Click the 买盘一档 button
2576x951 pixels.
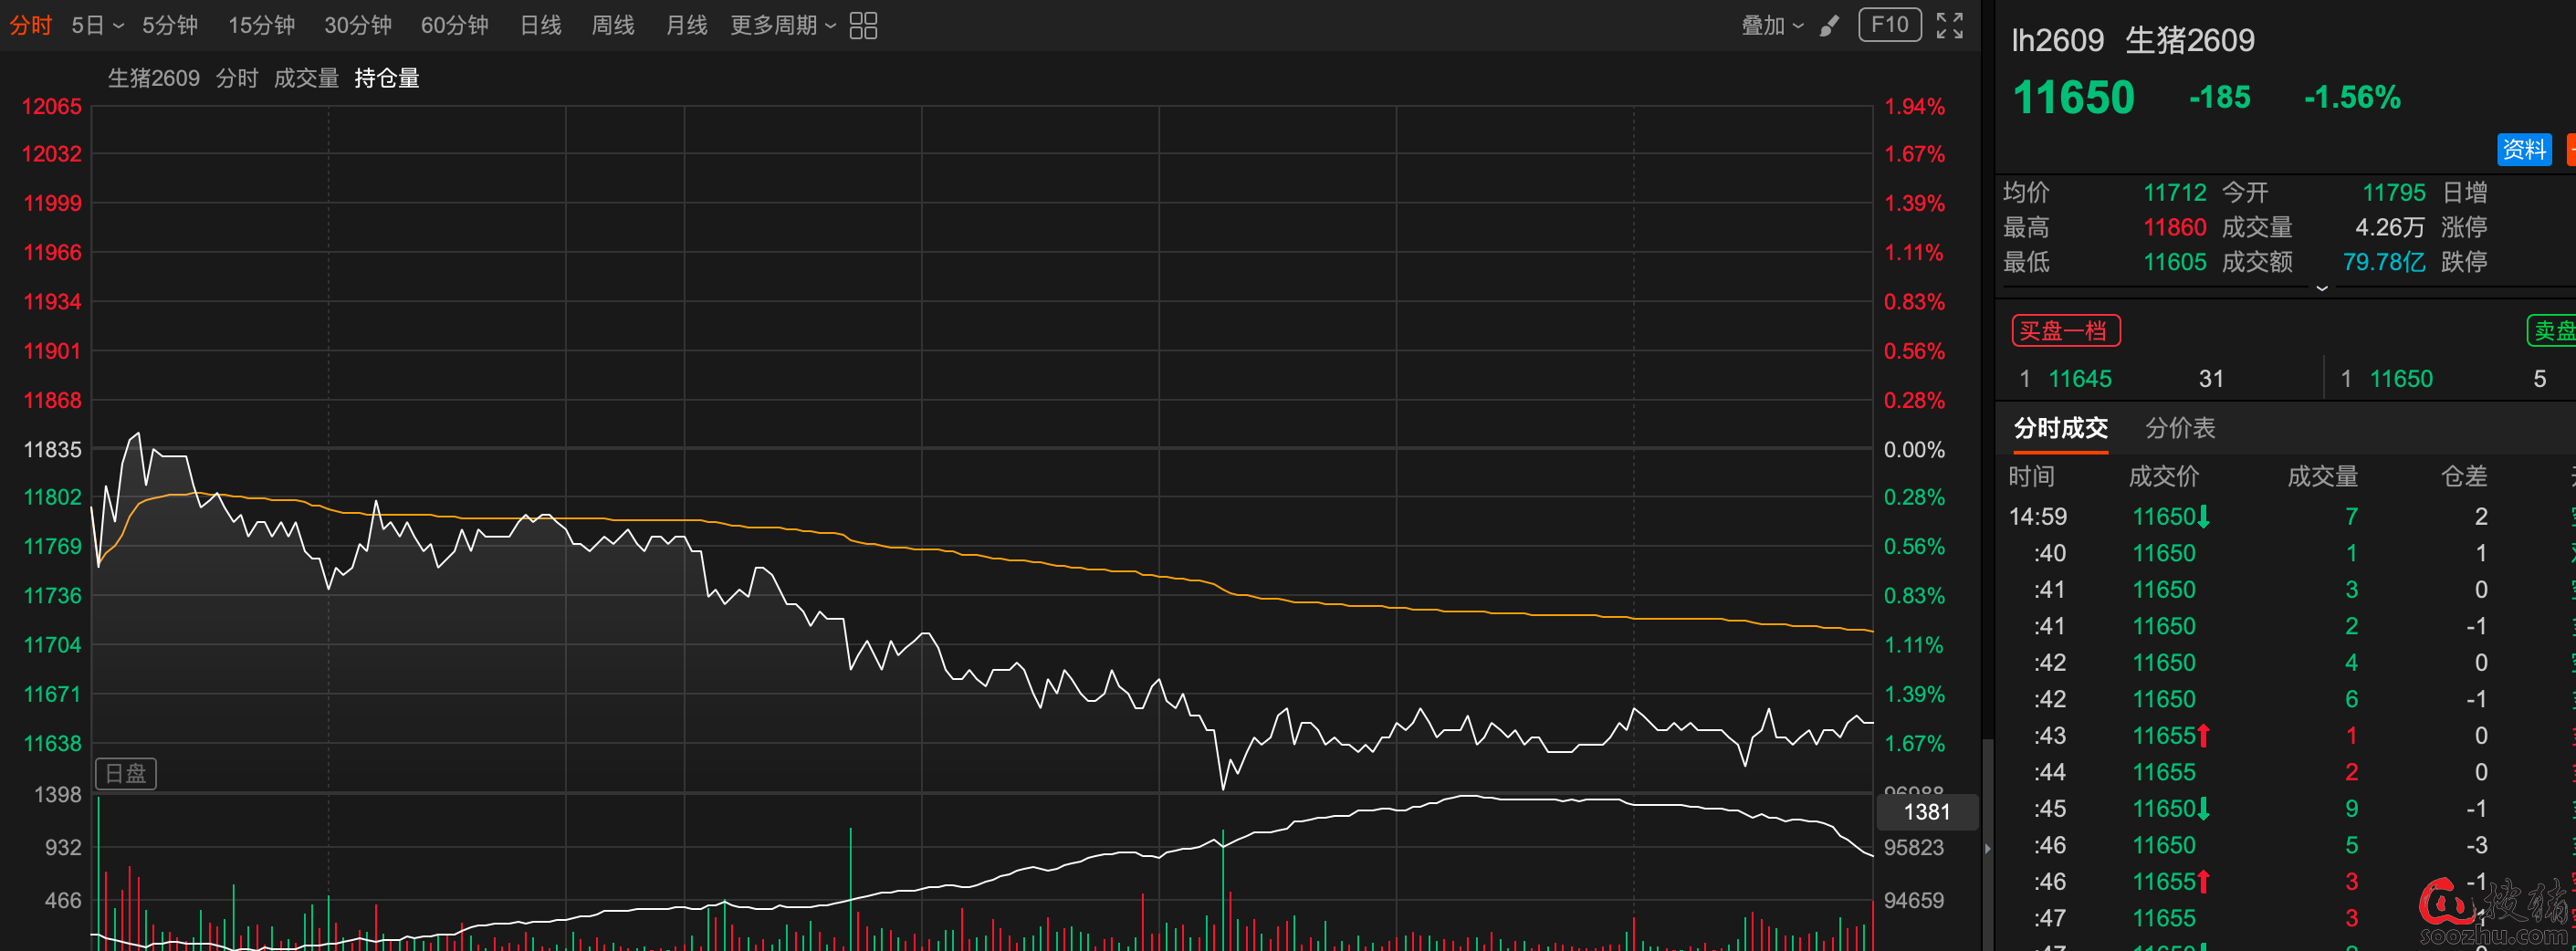point(2065,331)
